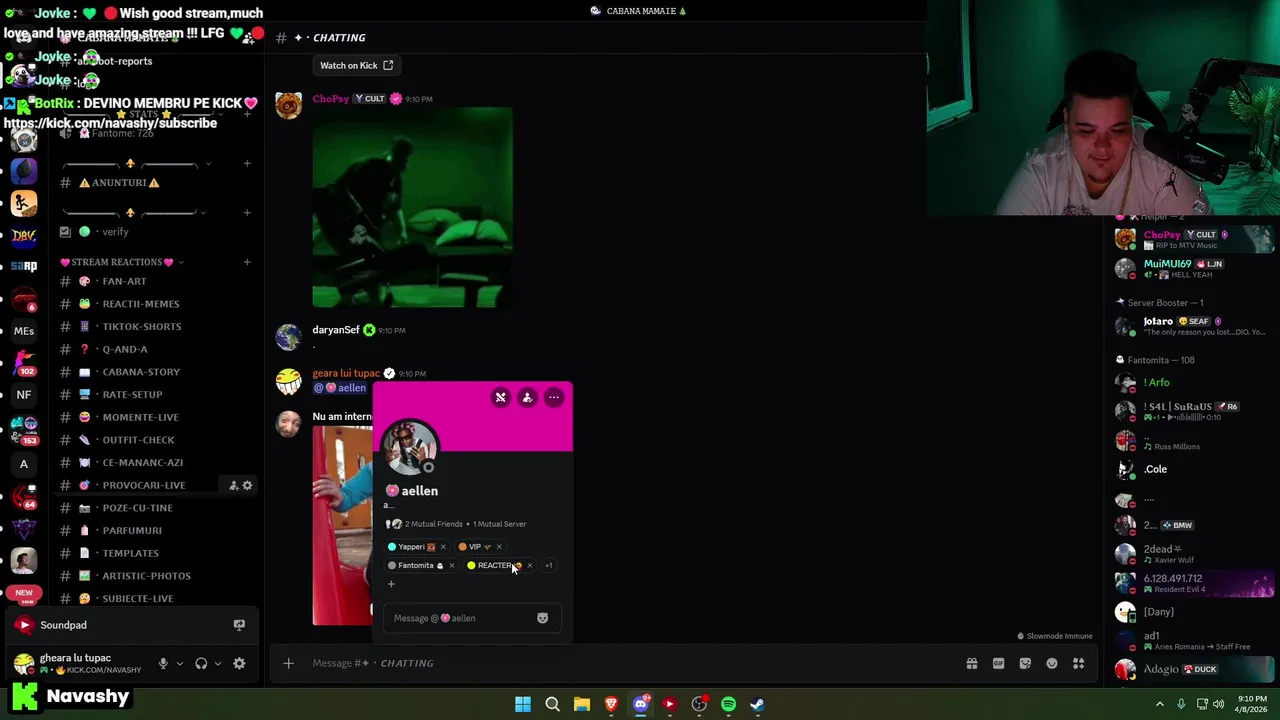Select member Adagio in the member list
The height and width of the screenshot is (720, 1280).
pyautogui.click(x=1195, y=669)
